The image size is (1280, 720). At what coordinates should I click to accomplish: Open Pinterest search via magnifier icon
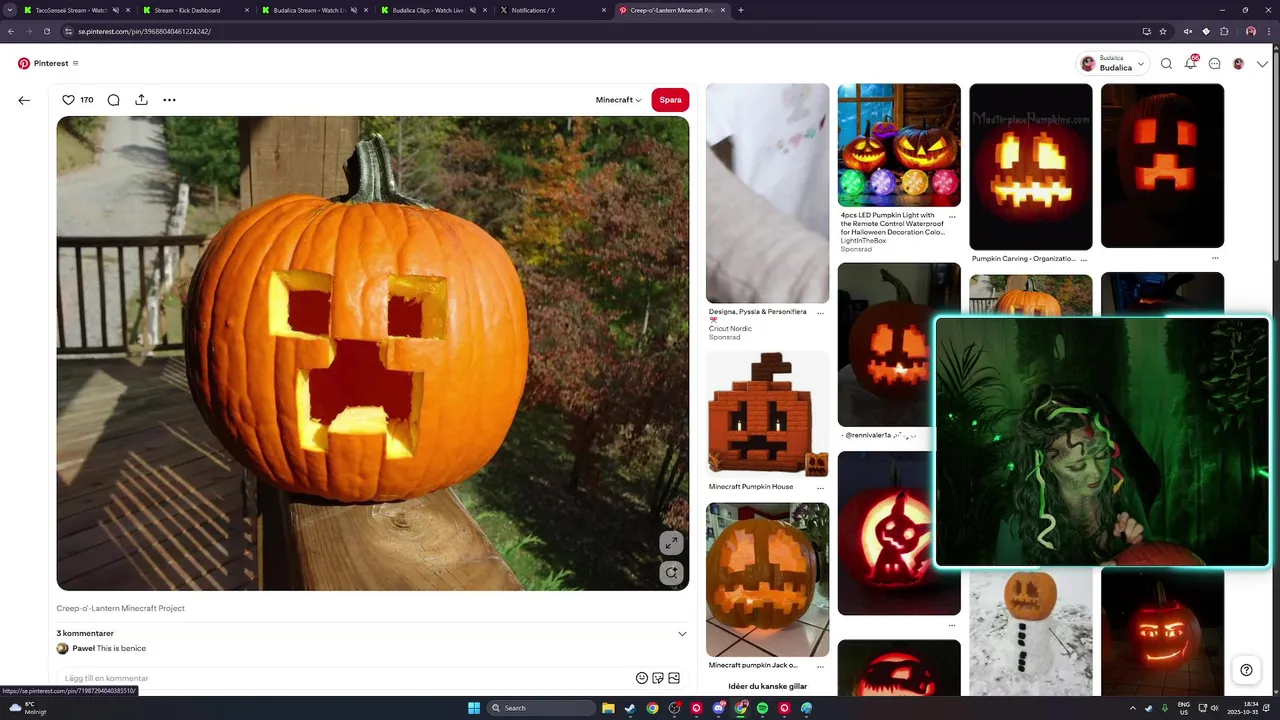tap(1166, 64)
